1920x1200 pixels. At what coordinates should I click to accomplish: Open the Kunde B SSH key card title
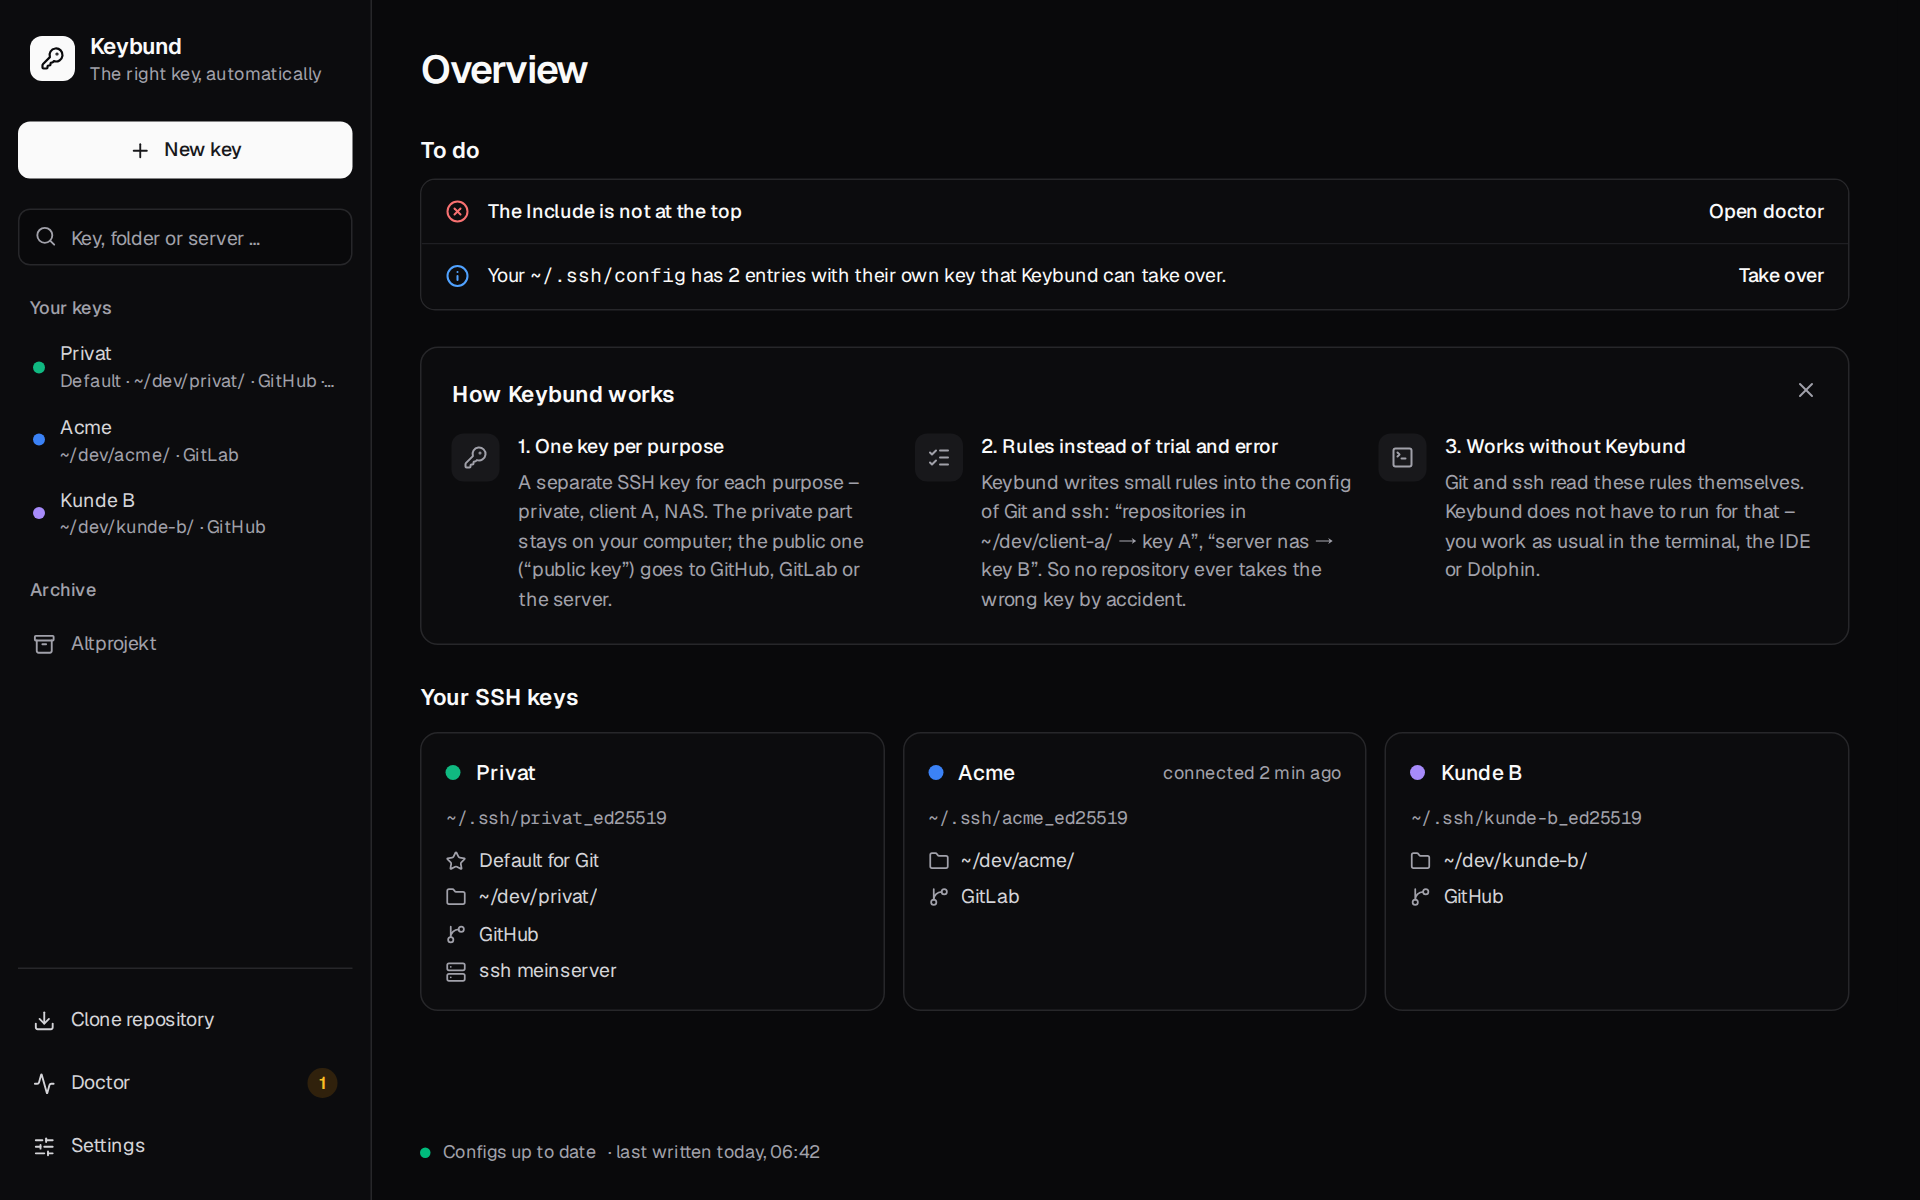(1481, 773)
